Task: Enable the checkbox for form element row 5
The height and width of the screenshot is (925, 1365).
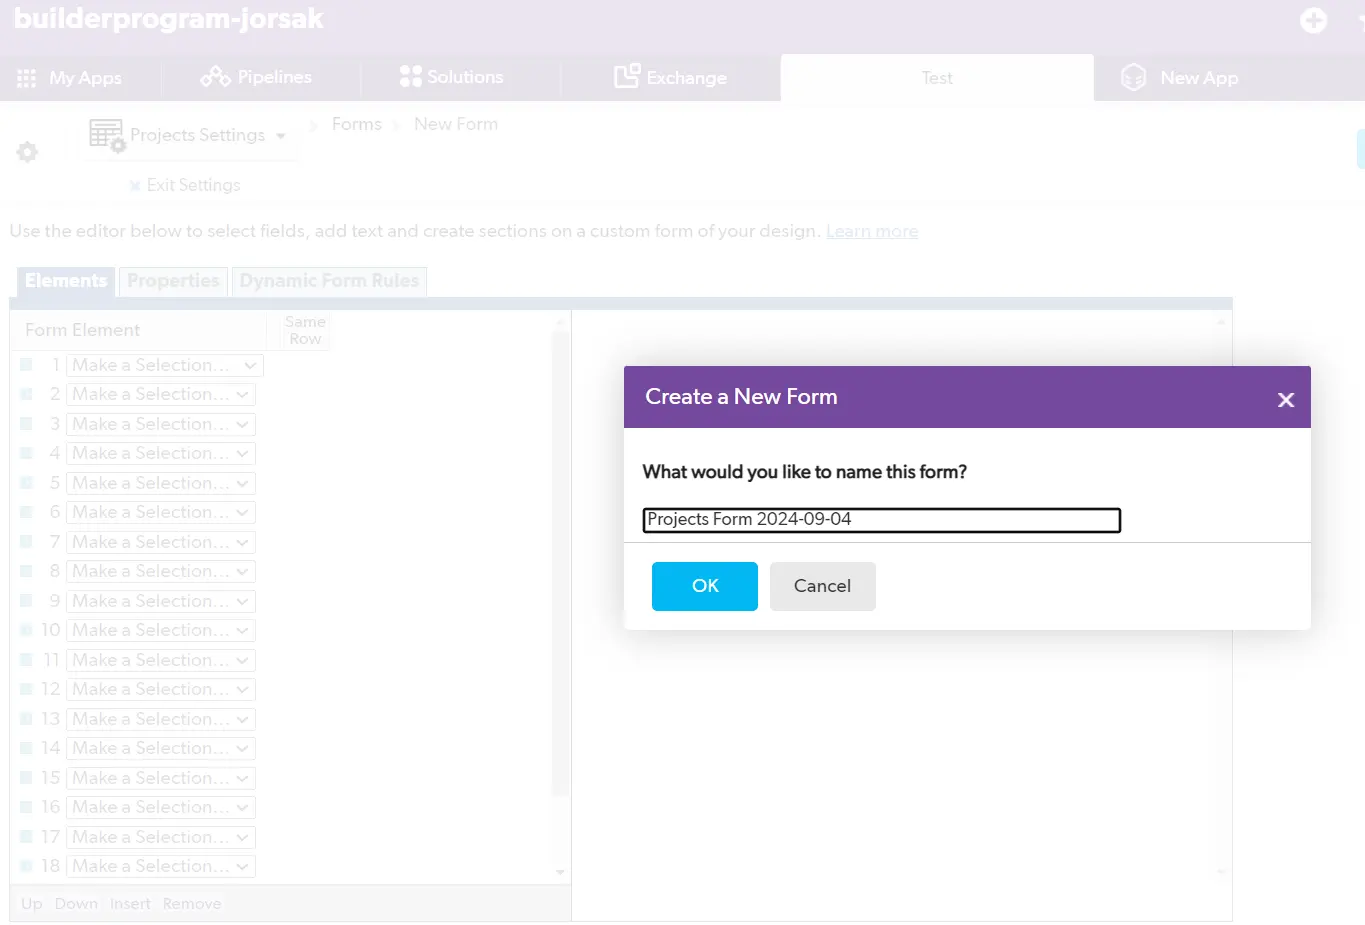Action: click(25, 483)
